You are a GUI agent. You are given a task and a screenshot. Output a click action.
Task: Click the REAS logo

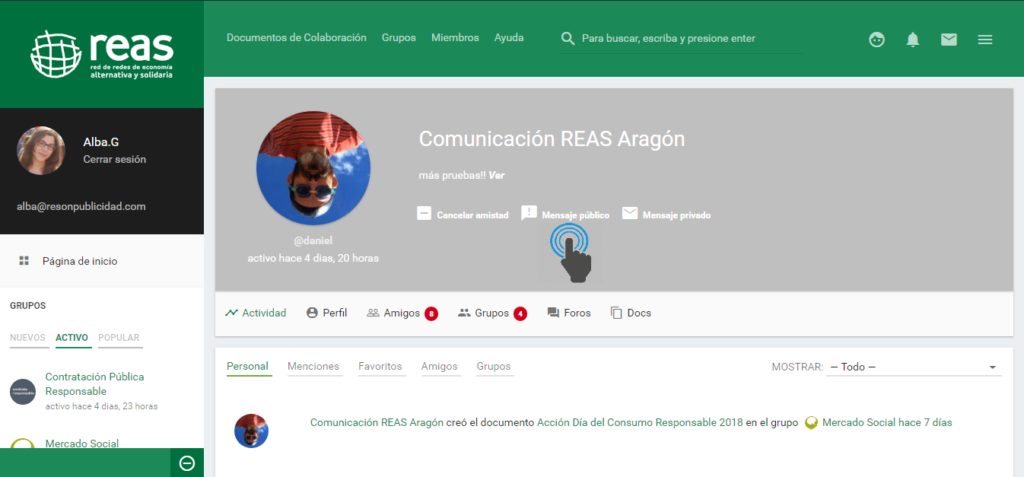coord(102,53)
